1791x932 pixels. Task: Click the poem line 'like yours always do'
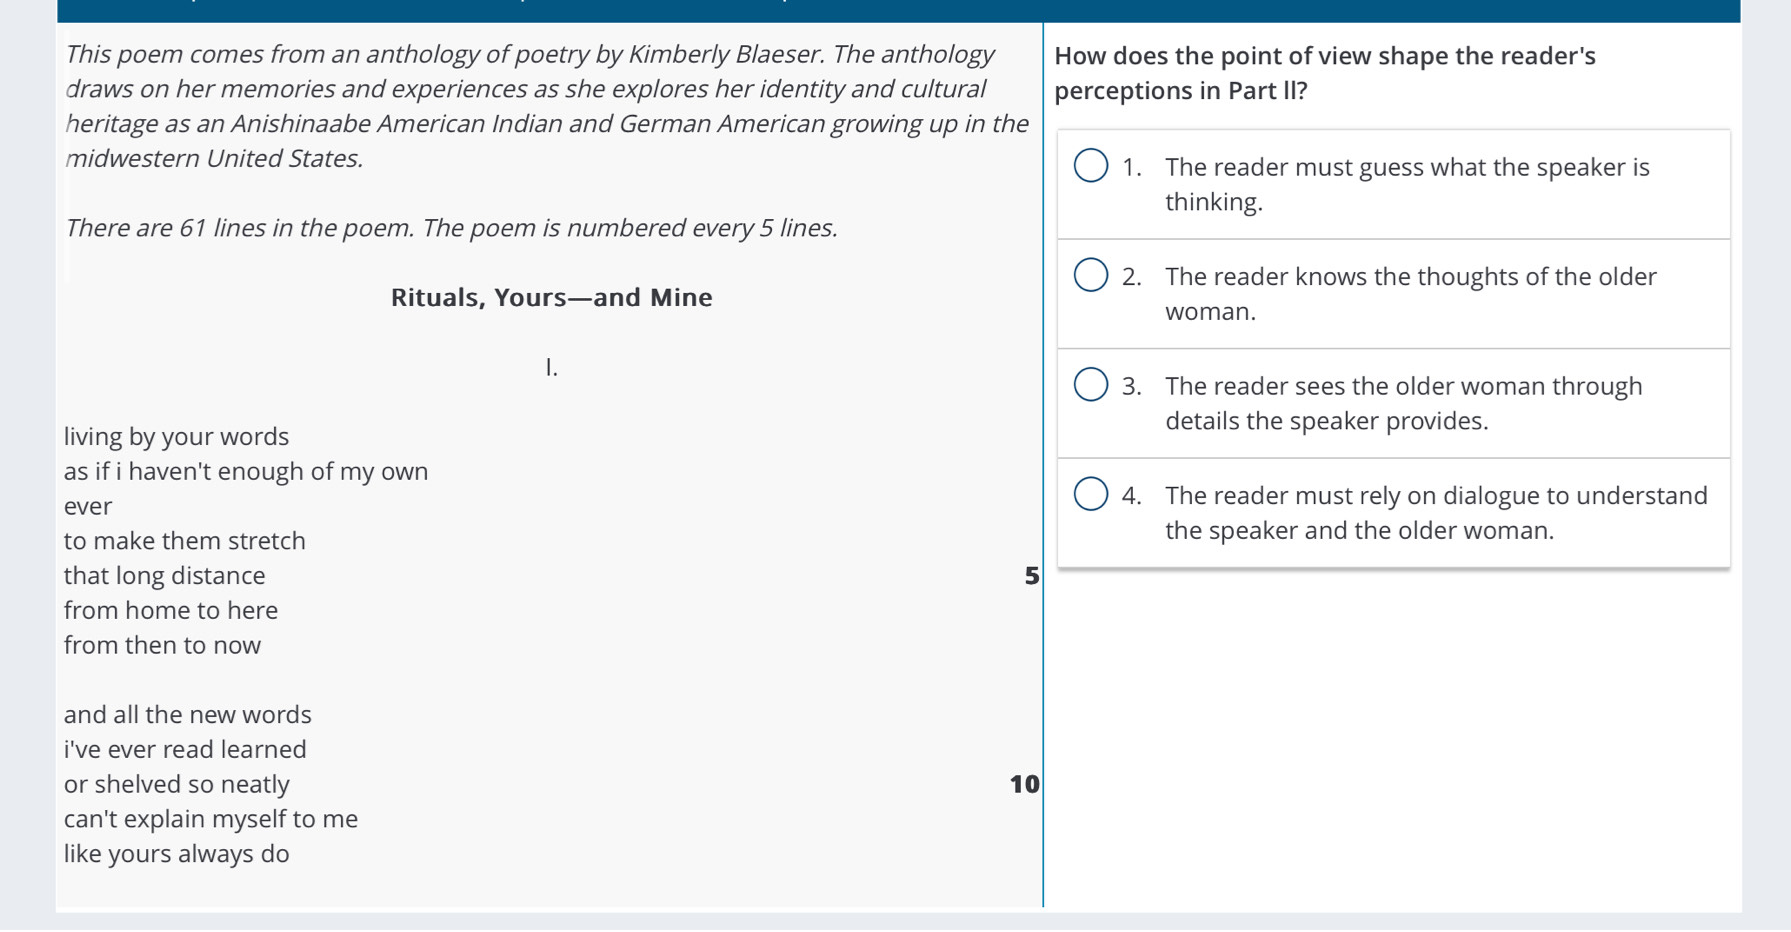(176, 854)
